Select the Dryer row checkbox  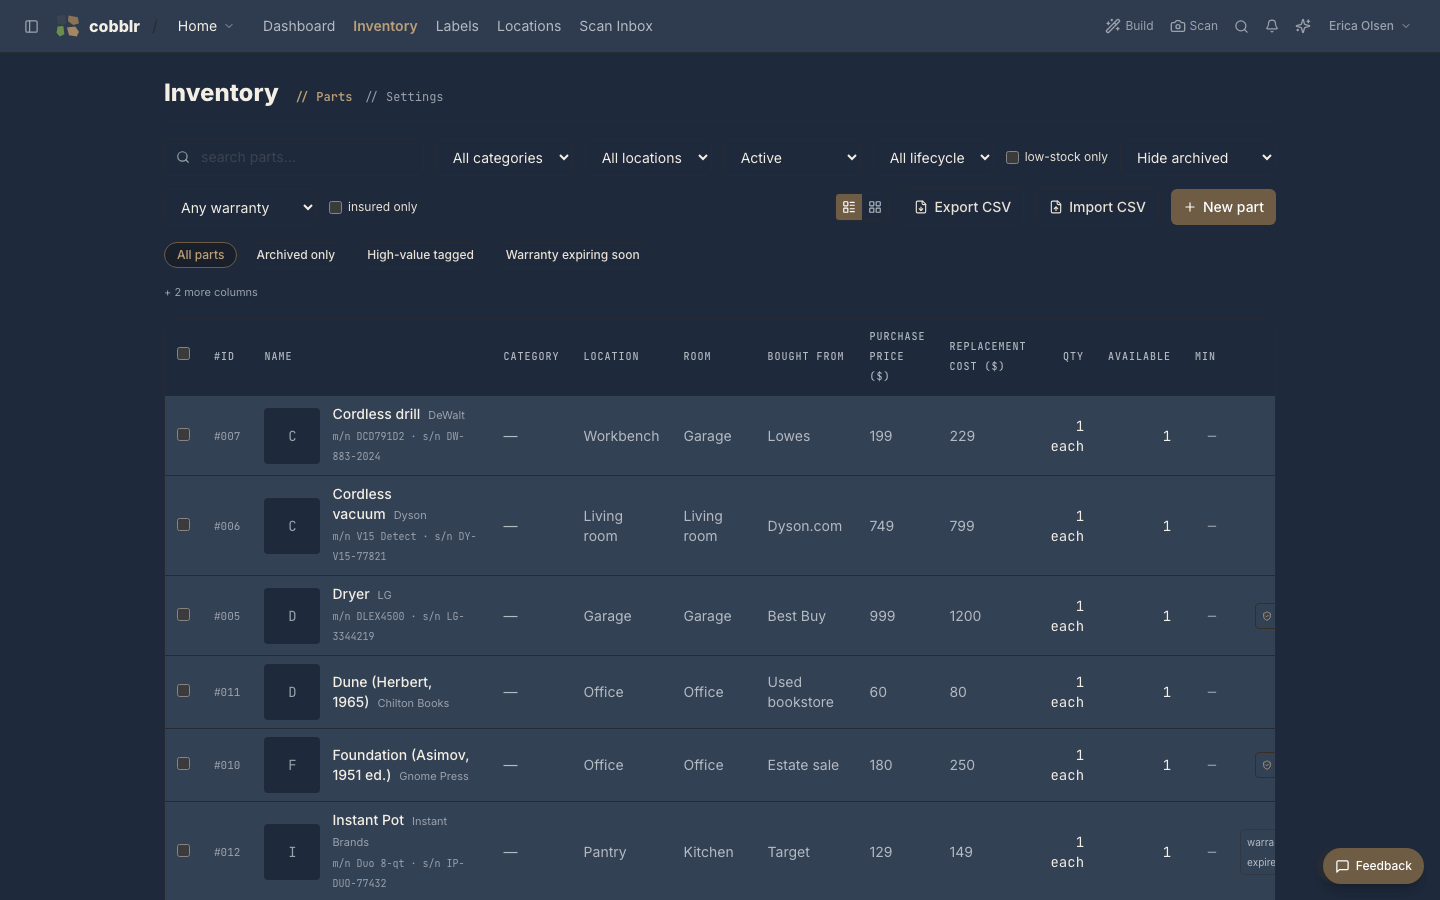tap(183, 615)
